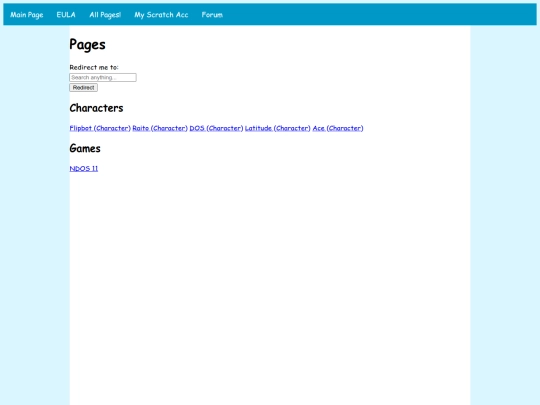Open Ace (Character) page link
540x405 pixels.
point(338,128)
